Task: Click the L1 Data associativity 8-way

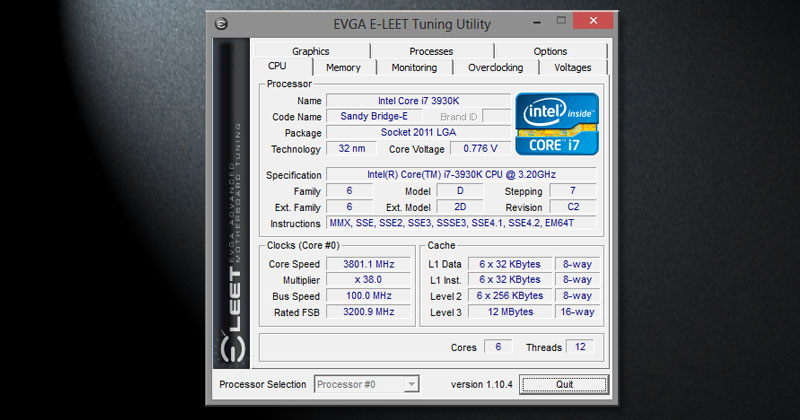Action: coord(577,264)
